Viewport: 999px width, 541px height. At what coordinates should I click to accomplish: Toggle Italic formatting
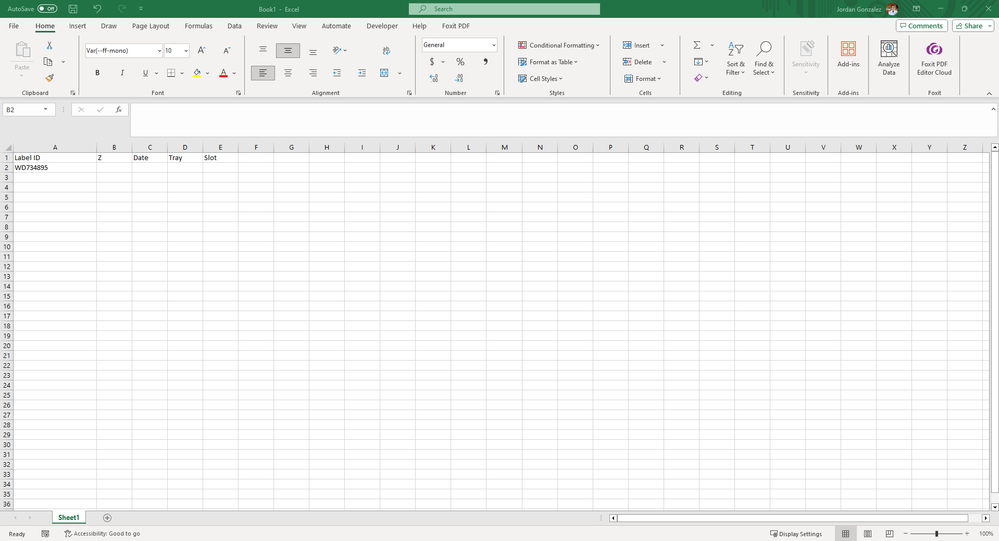(x=122, y=73)
